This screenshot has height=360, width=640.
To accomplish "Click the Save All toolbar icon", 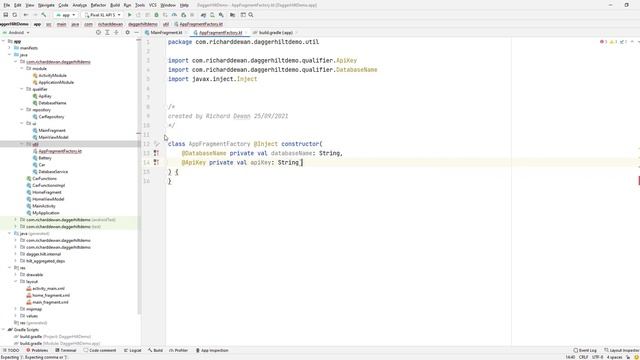I will (x=5, y=15).
